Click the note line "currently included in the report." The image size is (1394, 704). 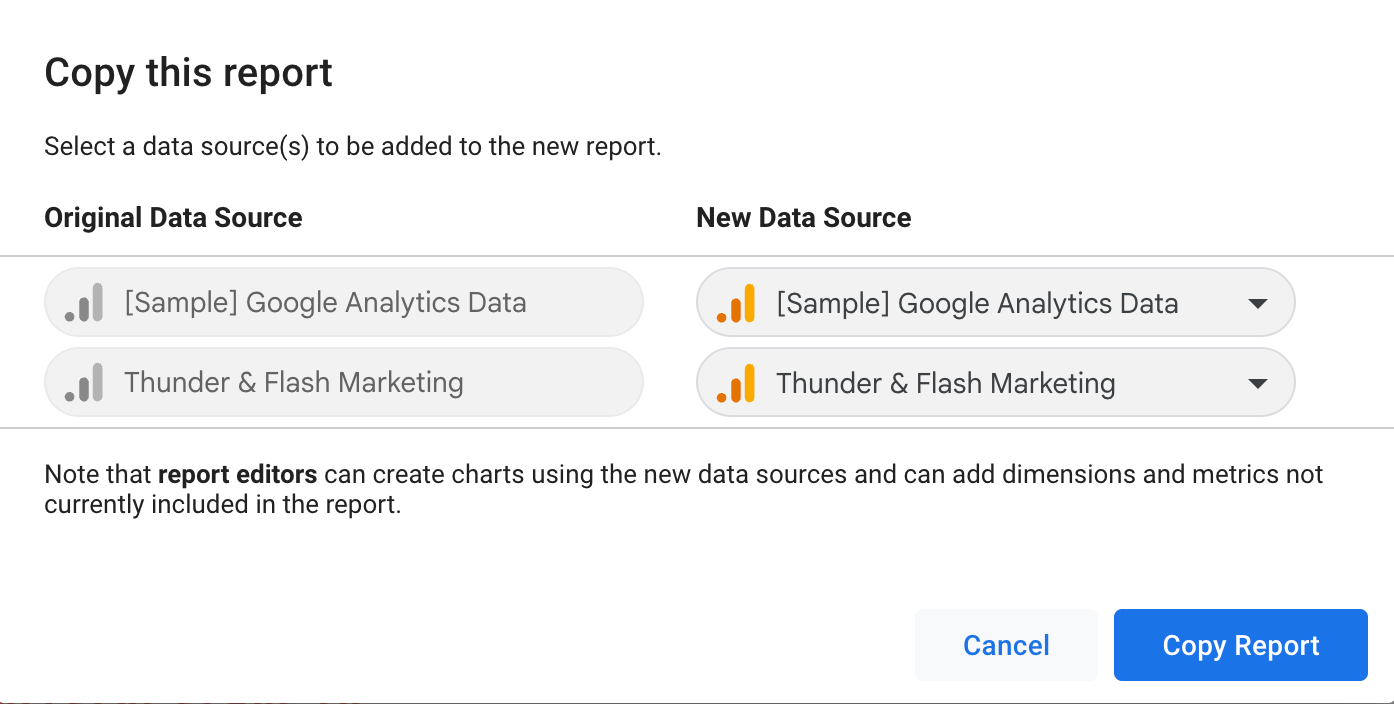(223, 505)
